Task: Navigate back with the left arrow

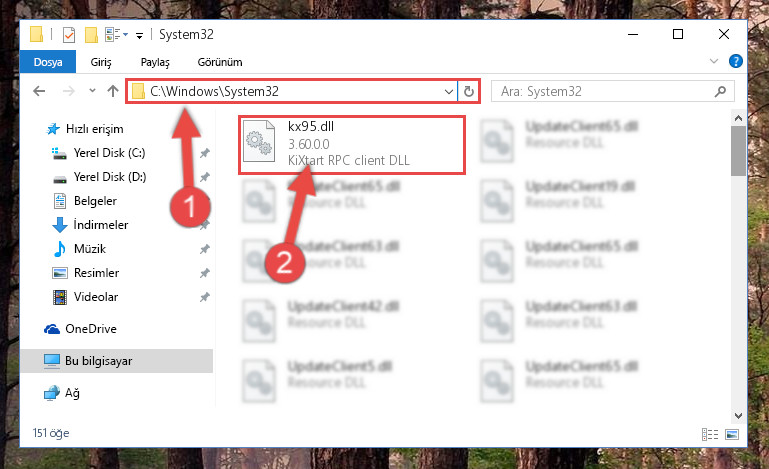Action: 39,91
